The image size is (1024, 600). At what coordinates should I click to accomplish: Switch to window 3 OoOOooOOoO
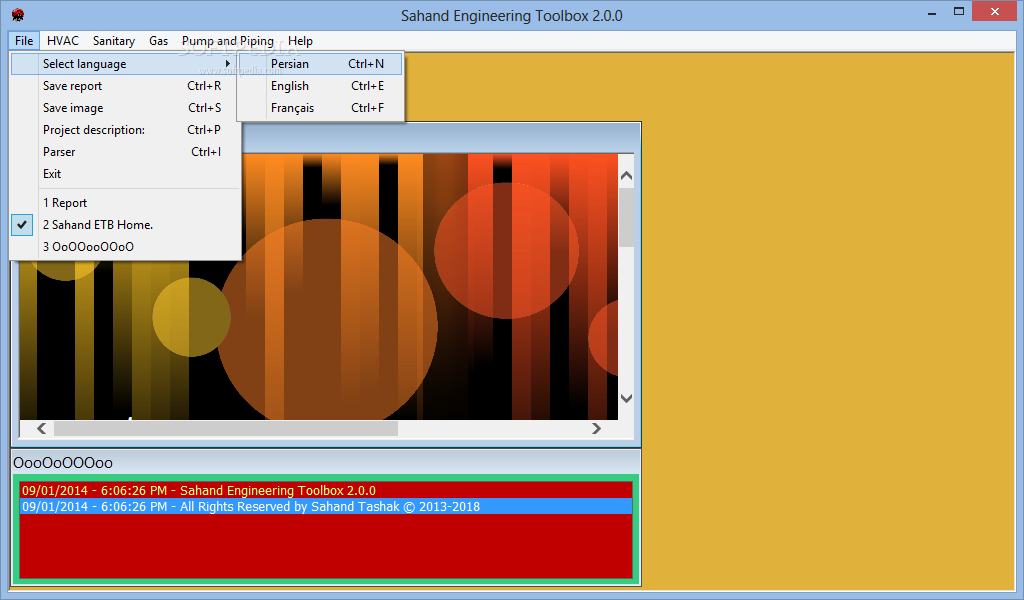[124, 247]
